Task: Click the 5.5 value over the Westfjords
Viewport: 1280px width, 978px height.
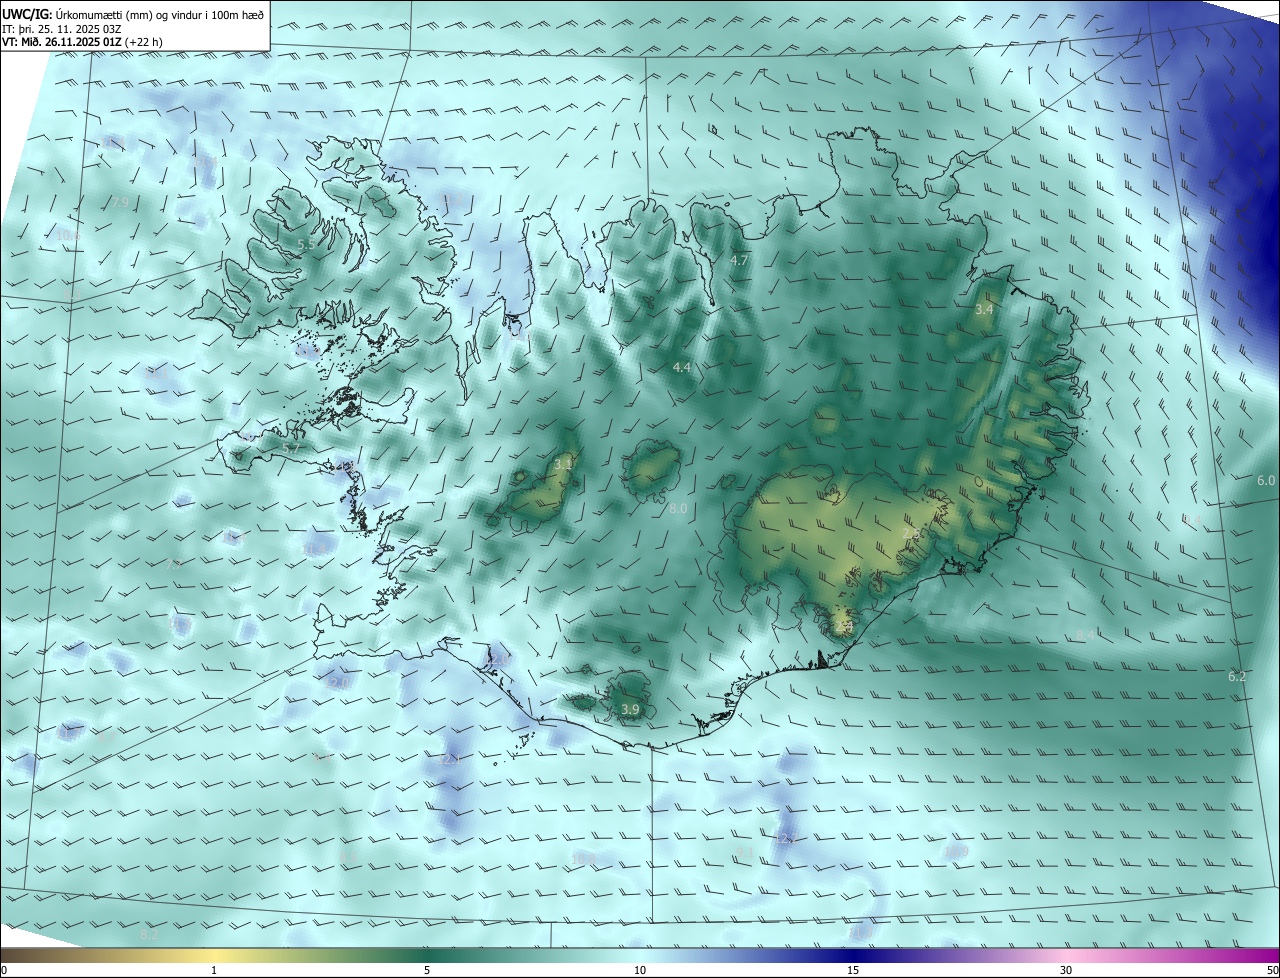Action: [x=307, y=244]
